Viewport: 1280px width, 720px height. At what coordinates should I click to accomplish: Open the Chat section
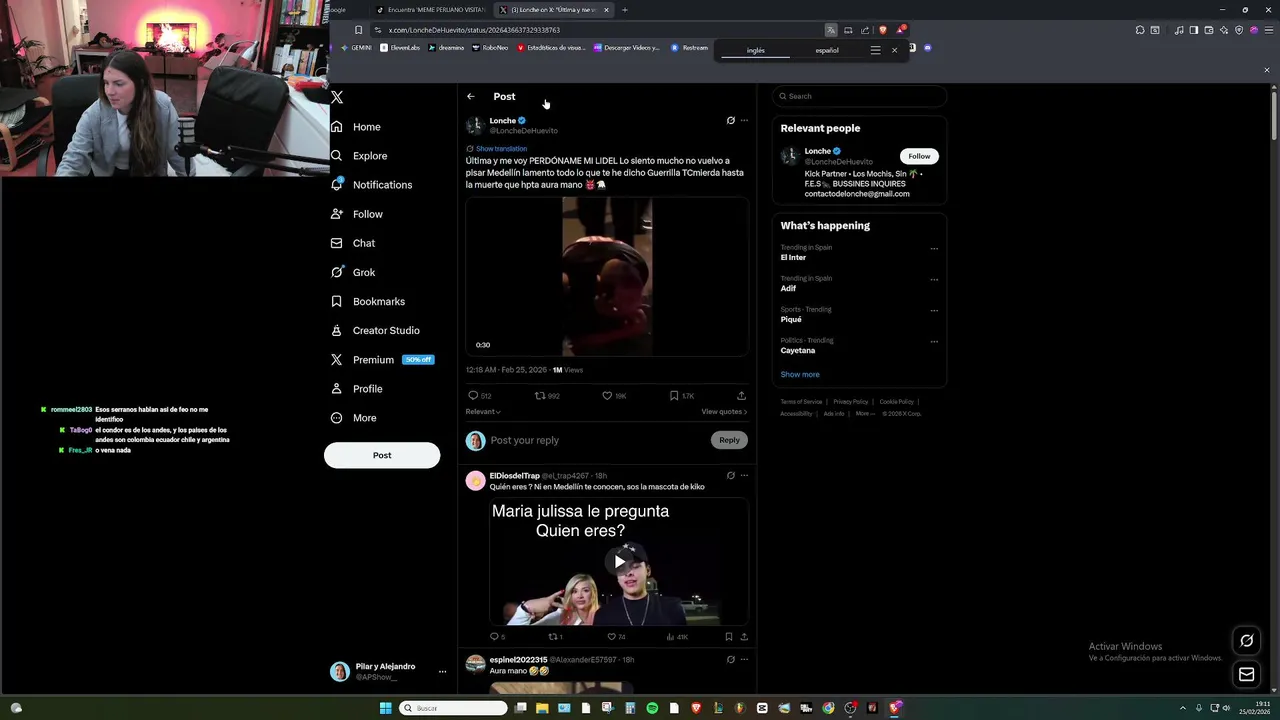coord(353,243)
